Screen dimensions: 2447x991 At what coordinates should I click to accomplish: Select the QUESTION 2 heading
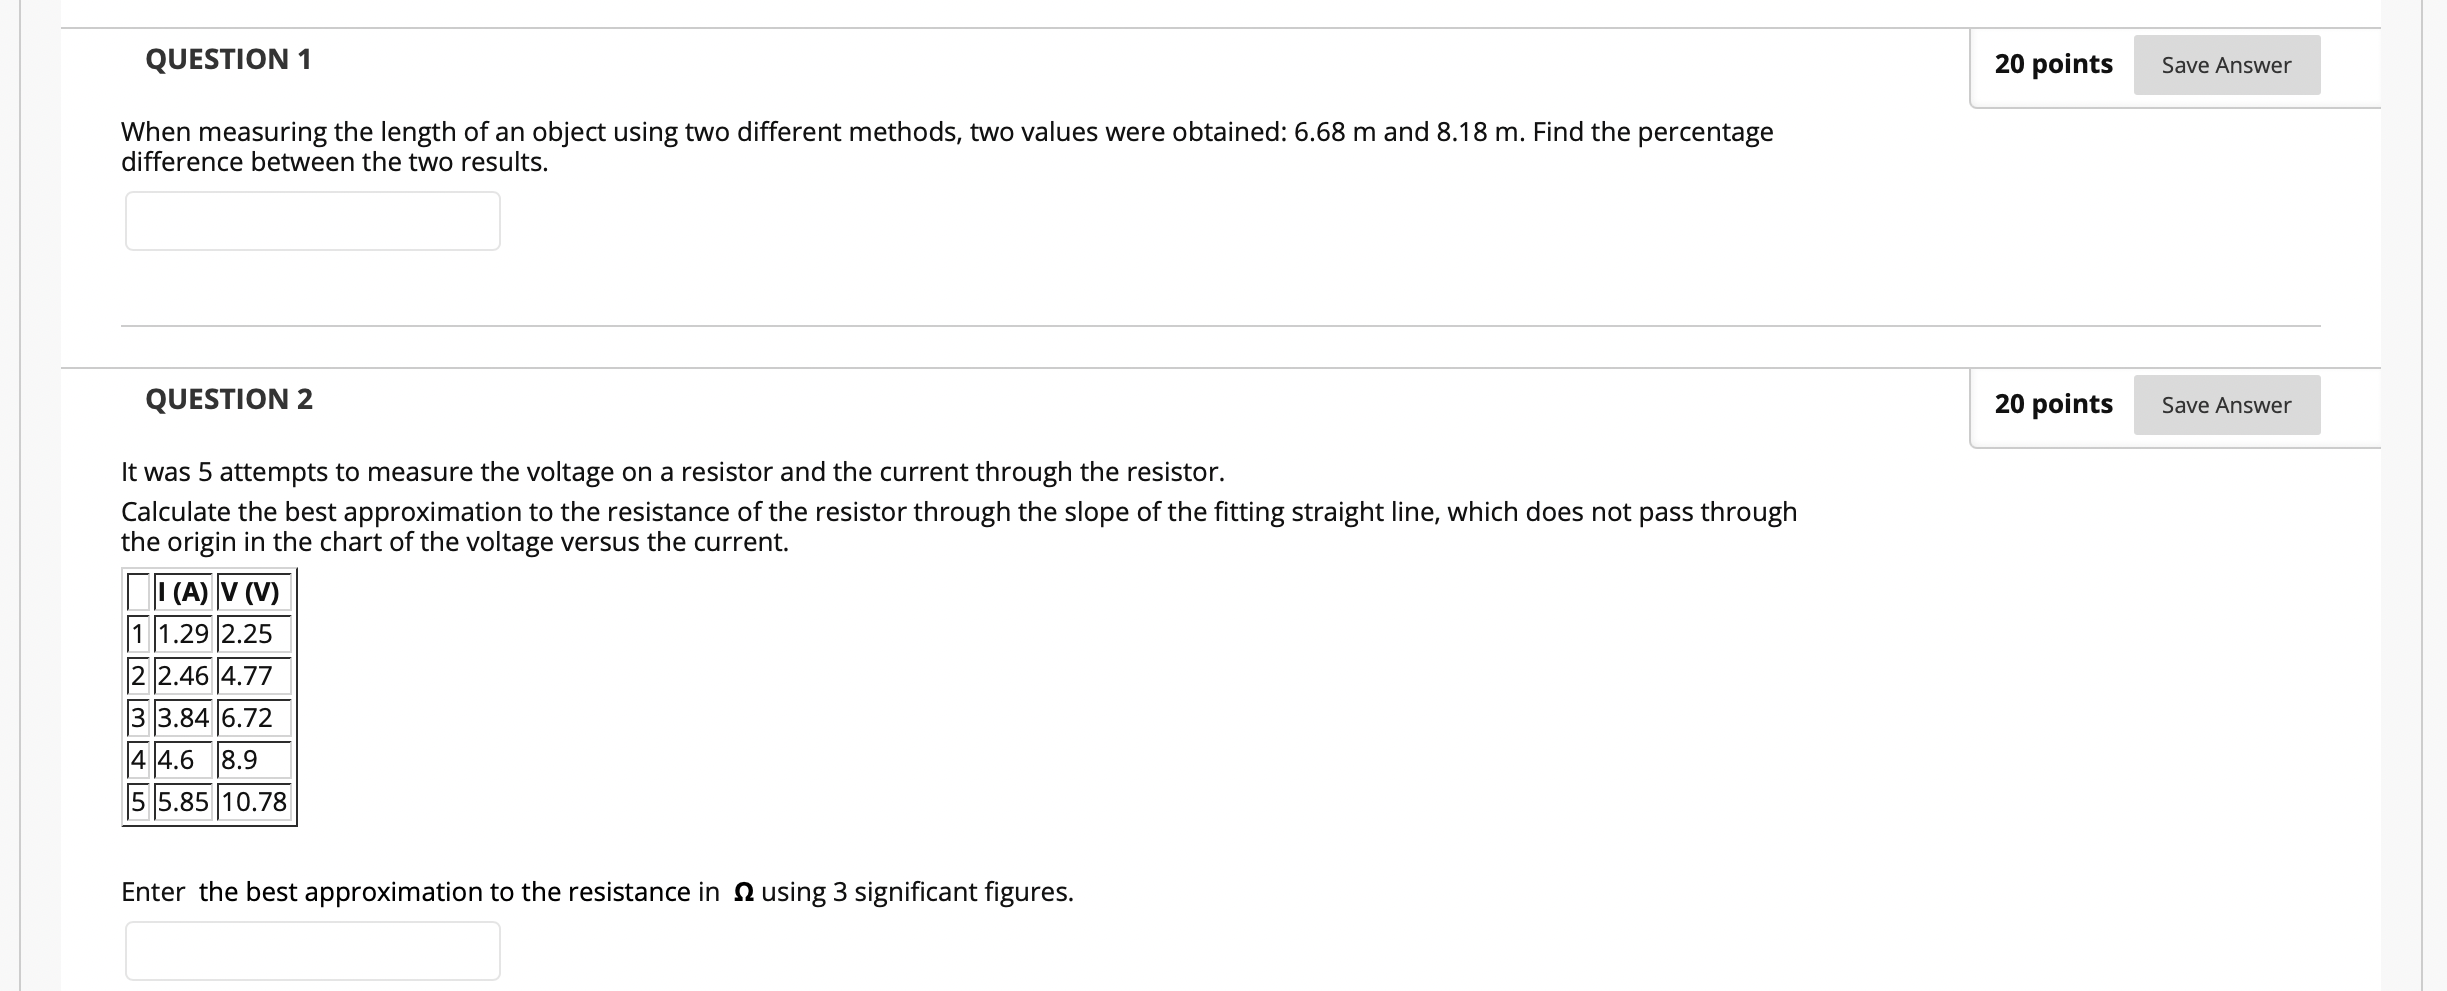(228, 399)
